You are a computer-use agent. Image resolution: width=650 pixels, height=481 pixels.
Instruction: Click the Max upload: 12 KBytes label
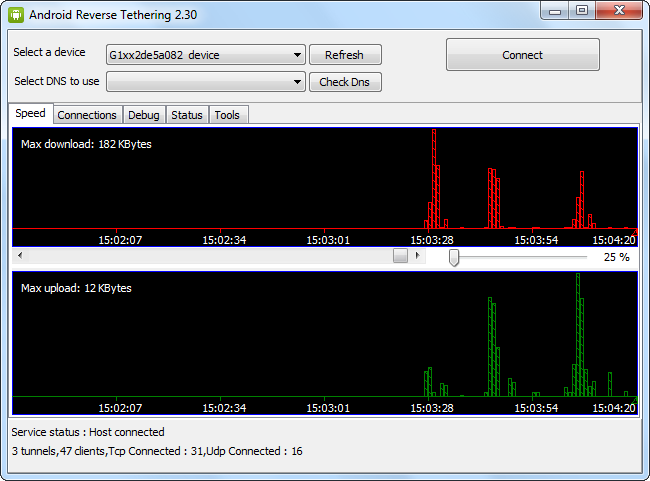click(76, 288)
